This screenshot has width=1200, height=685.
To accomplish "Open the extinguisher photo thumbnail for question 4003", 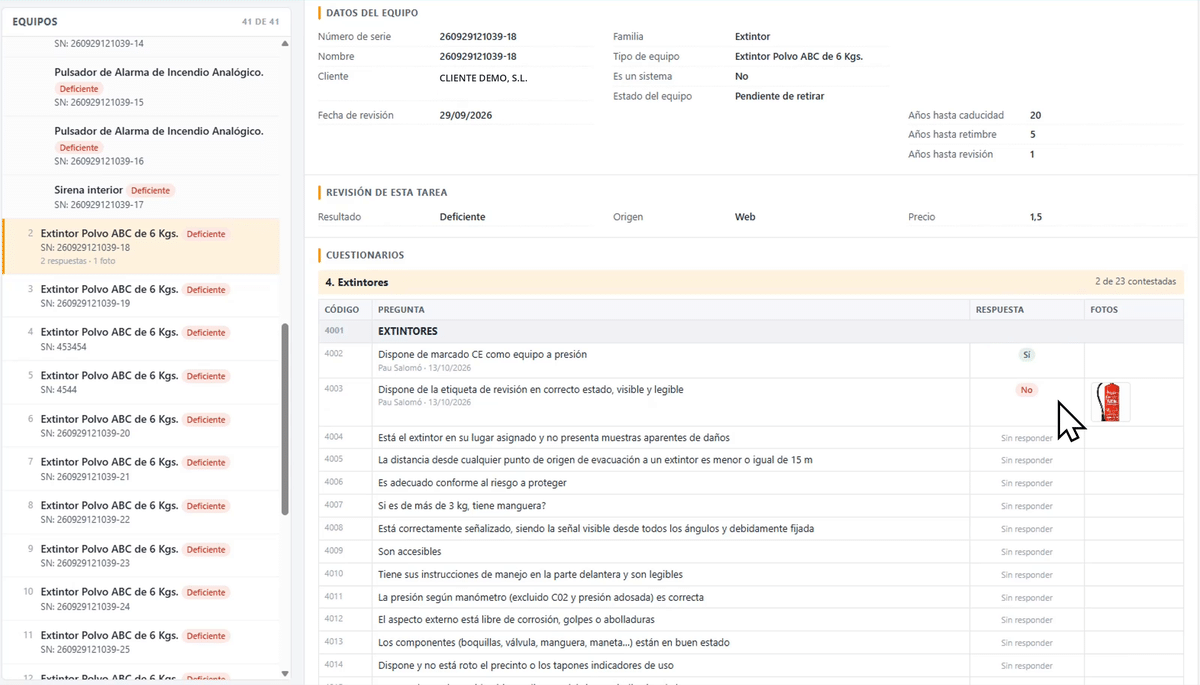I will pyautogui.click(x=1111, y=402).
